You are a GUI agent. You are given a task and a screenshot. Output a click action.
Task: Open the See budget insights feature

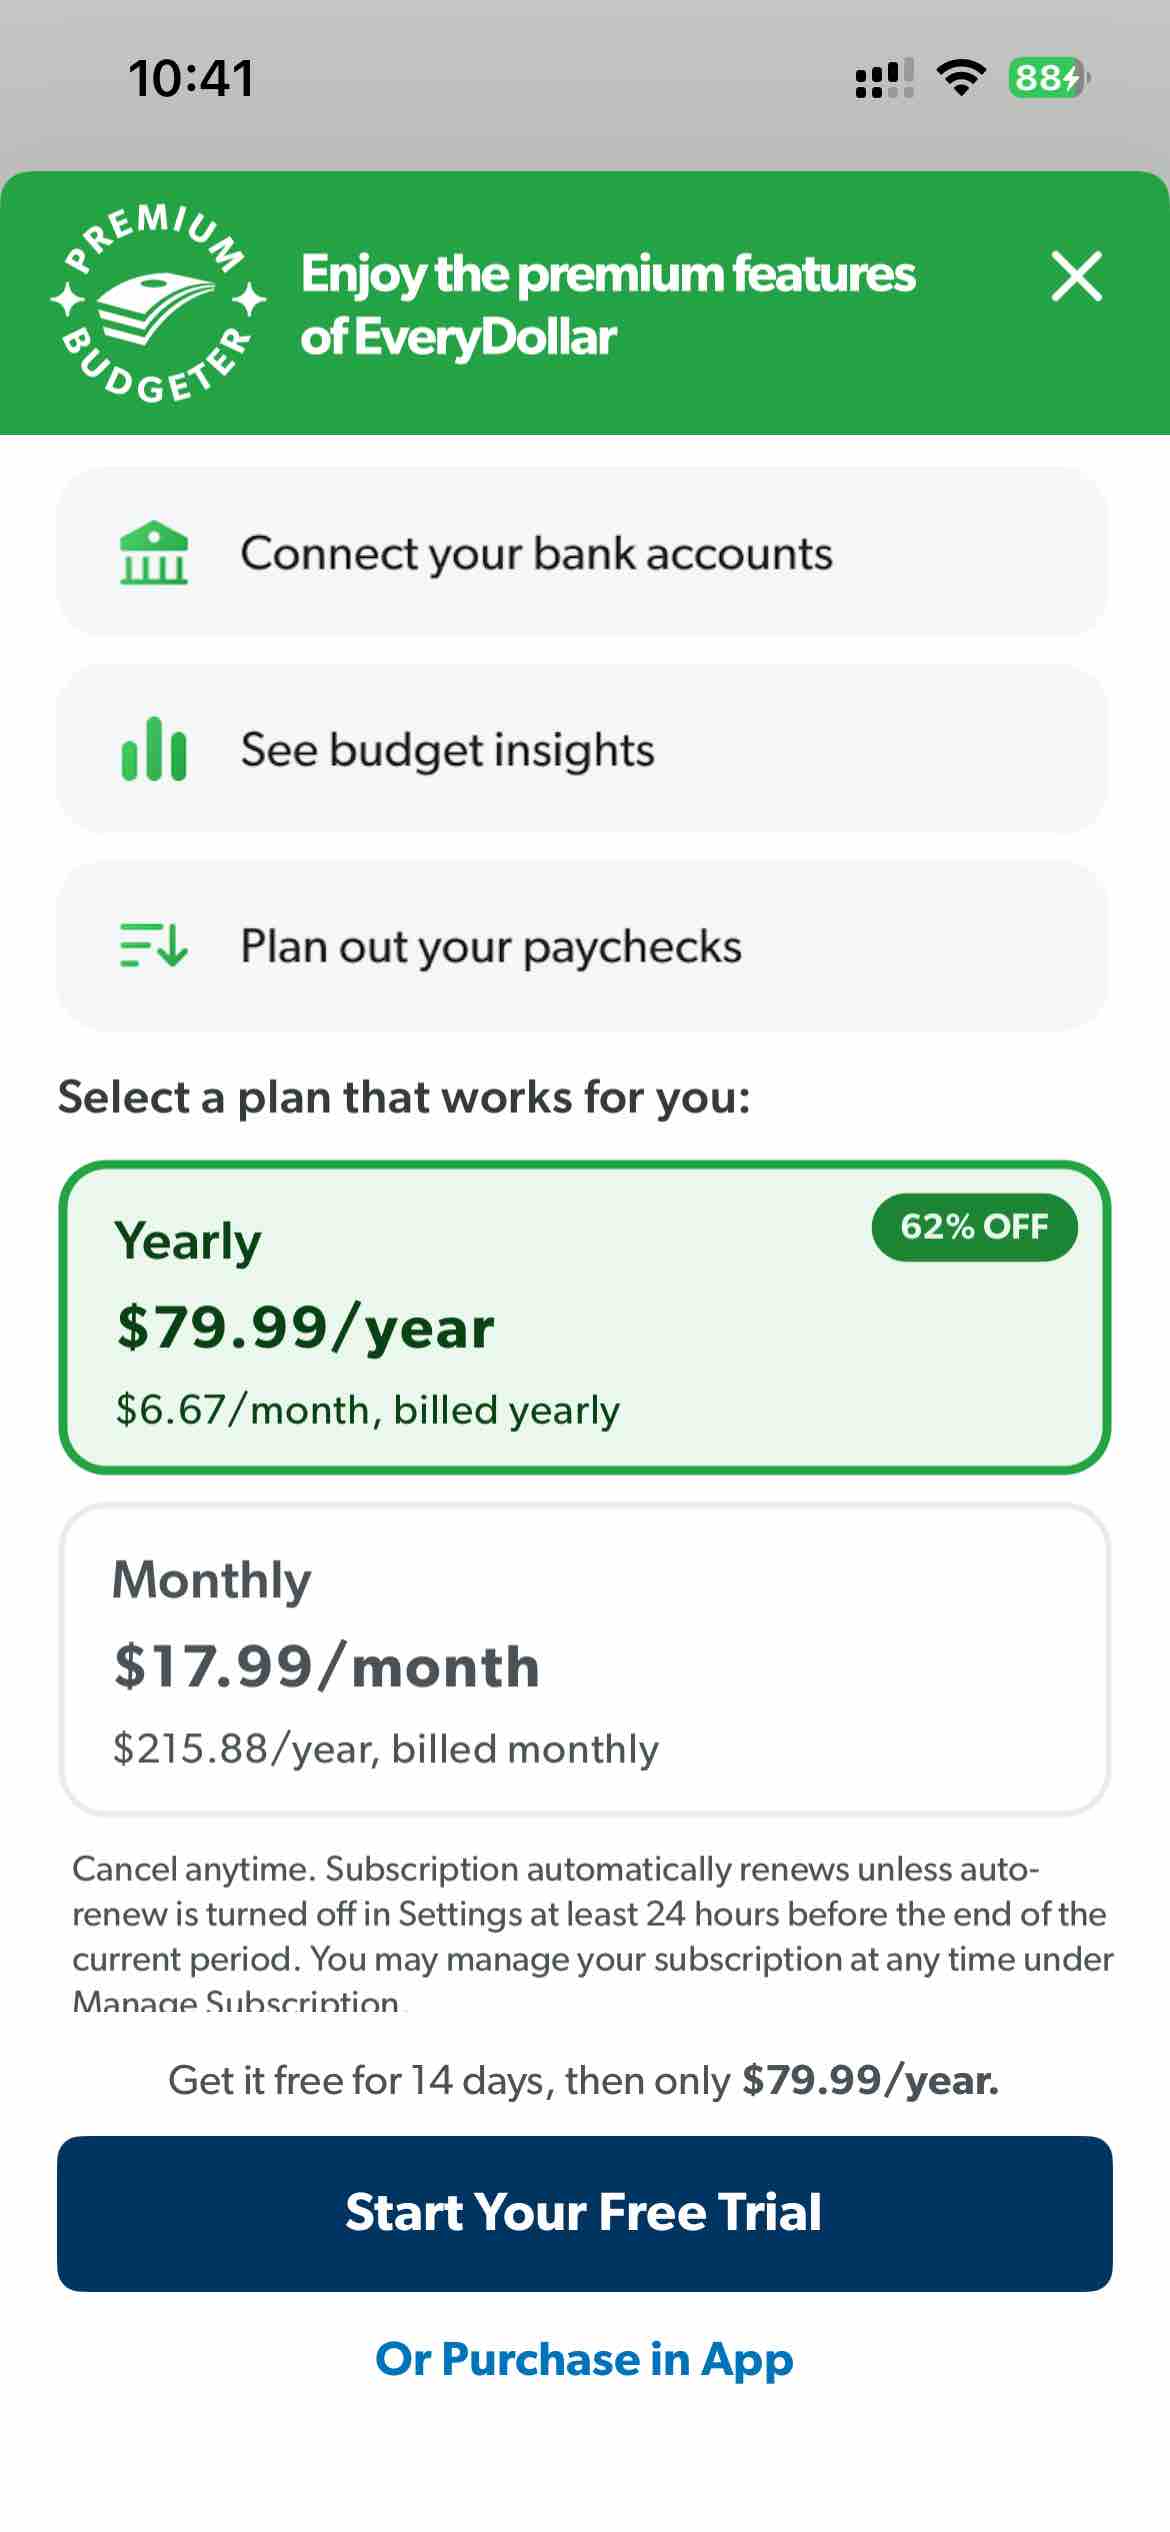point(585,750)
